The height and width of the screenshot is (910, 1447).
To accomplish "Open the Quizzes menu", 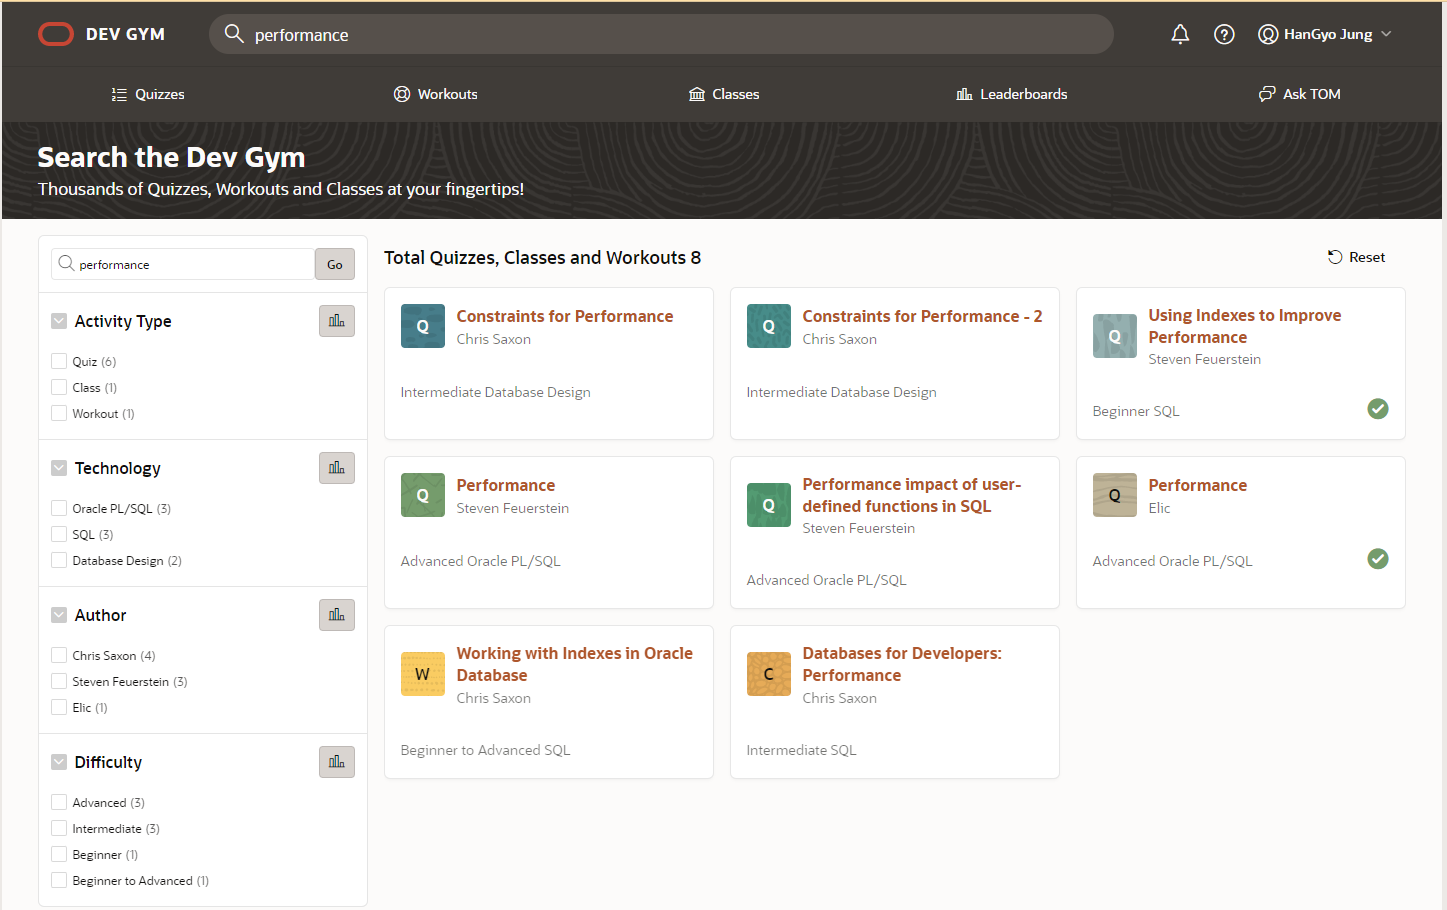I will (148, 94).
